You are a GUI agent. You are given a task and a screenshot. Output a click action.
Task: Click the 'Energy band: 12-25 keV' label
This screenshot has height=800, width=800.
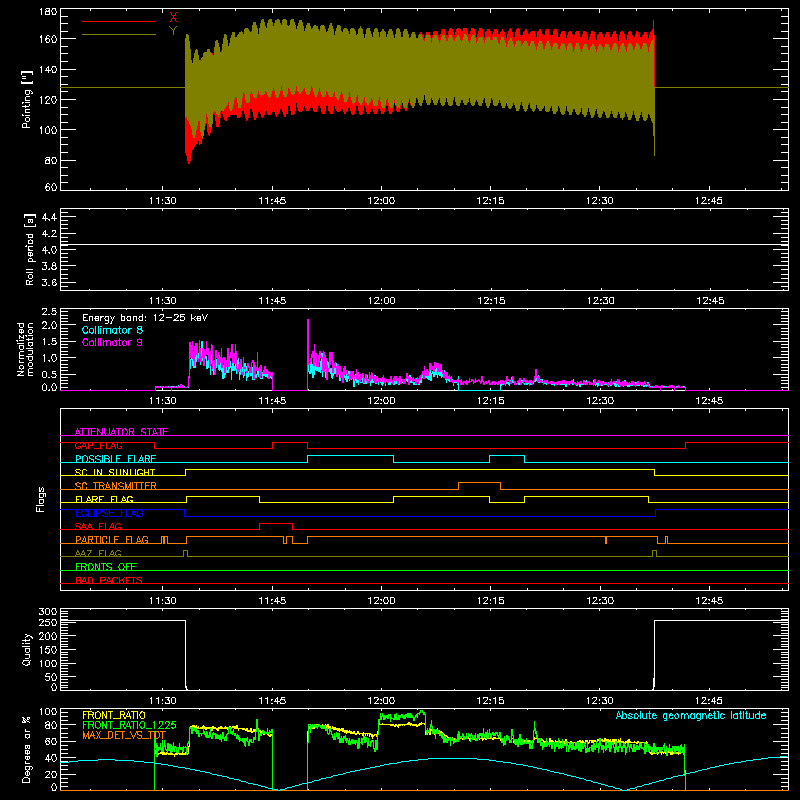[x=145, y=318]
